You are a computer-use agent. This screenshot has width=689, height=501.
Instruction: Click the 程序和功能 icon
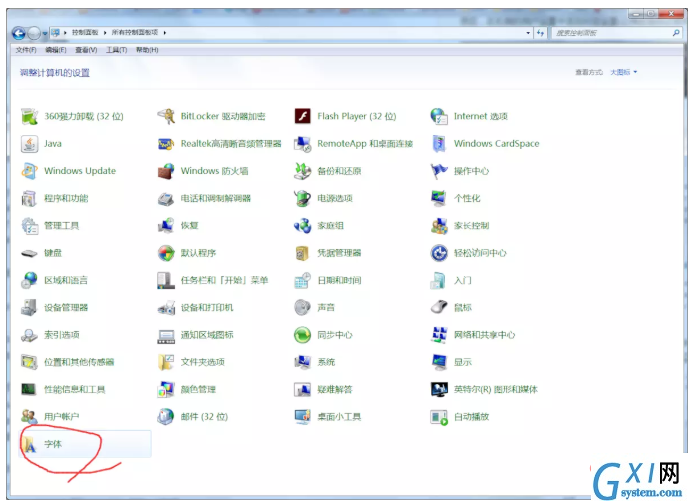pyautogui.click(x=29, y=199)
